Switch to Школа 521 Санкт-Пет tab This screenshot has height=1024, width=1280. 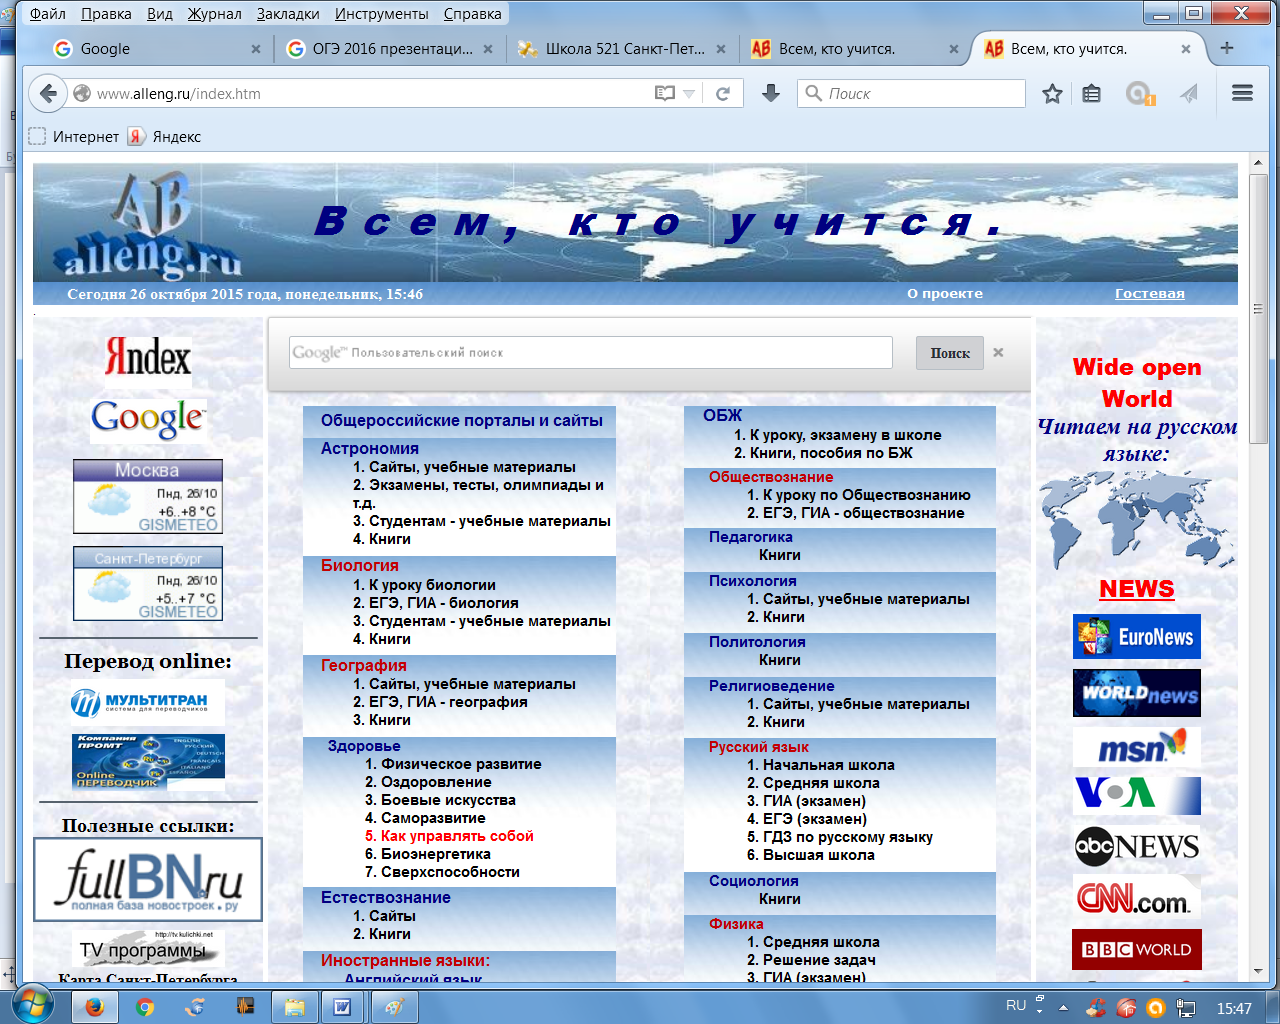623,49
